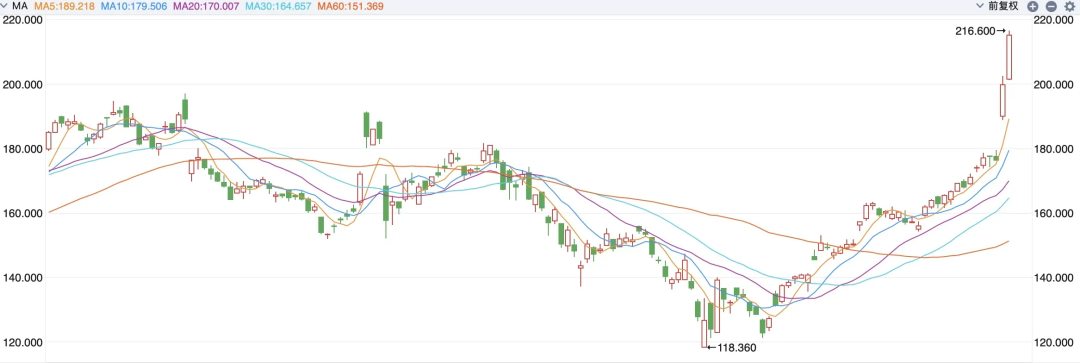Click the 前复权 text label
Screen dimensions: 1080x363
click(1003, 6)
